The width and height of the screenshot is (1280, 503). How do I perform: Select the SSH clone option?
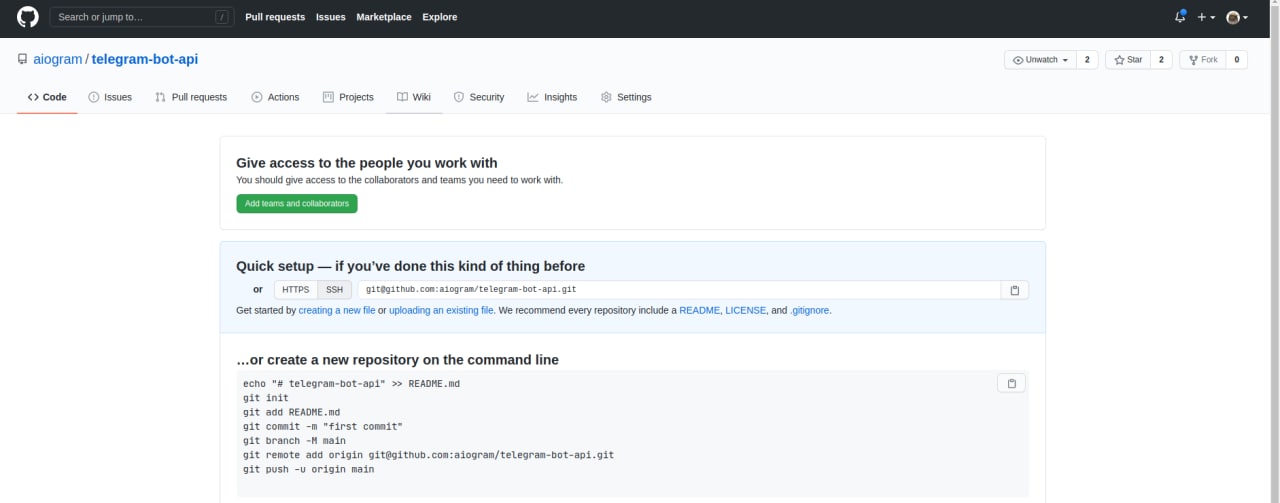334,290
